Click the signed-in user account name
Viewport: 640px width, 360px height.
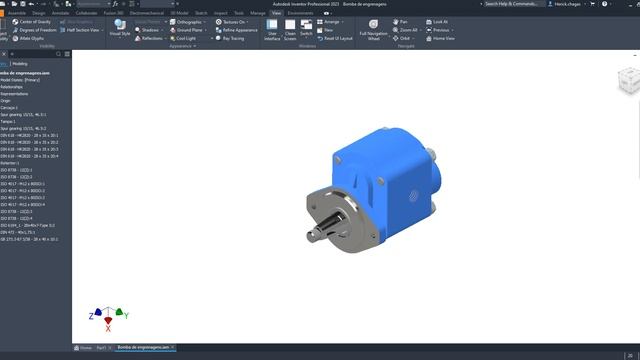[x=567, y=4]
